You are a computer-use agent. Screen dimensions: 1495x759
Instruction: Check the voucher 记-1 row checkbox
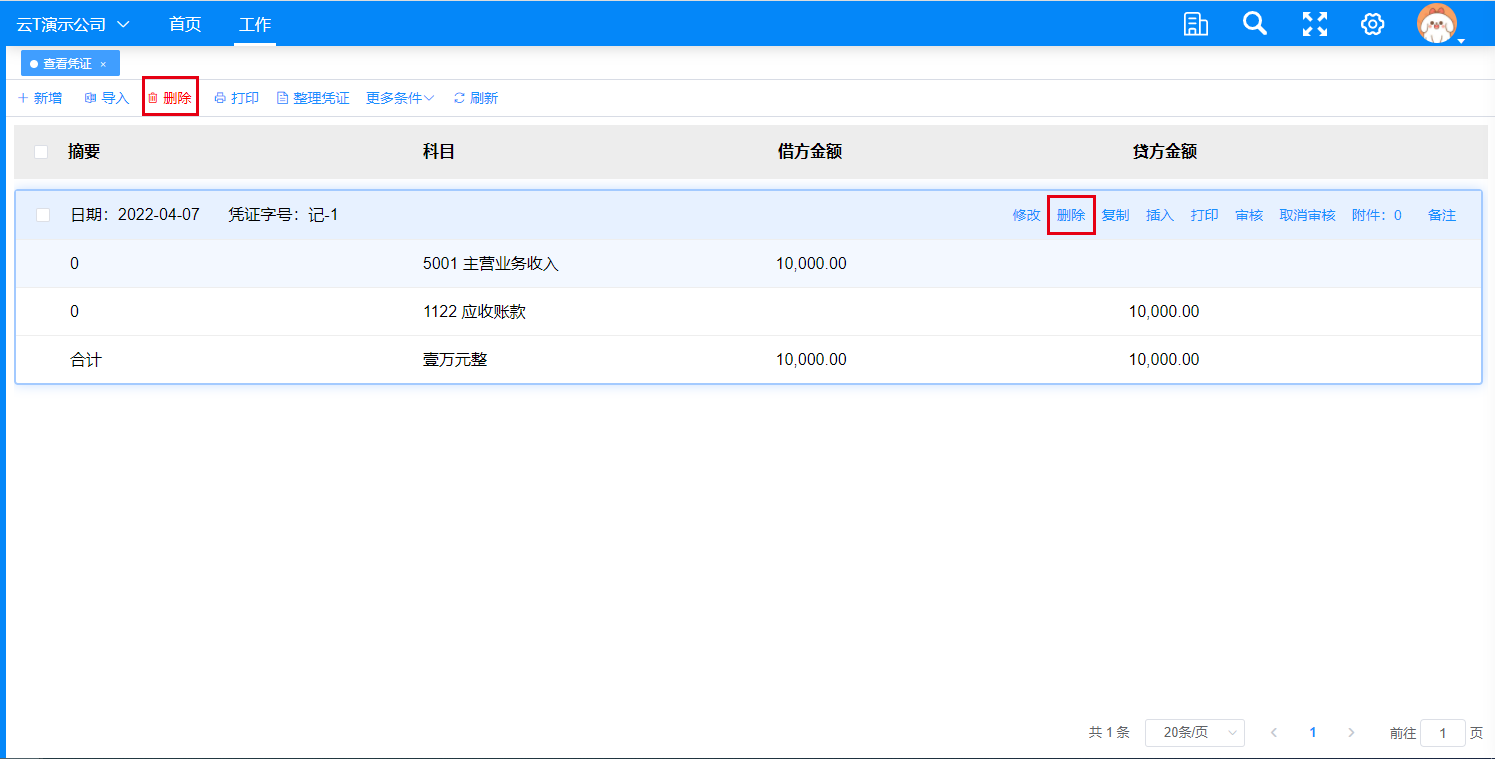[43, 215]
